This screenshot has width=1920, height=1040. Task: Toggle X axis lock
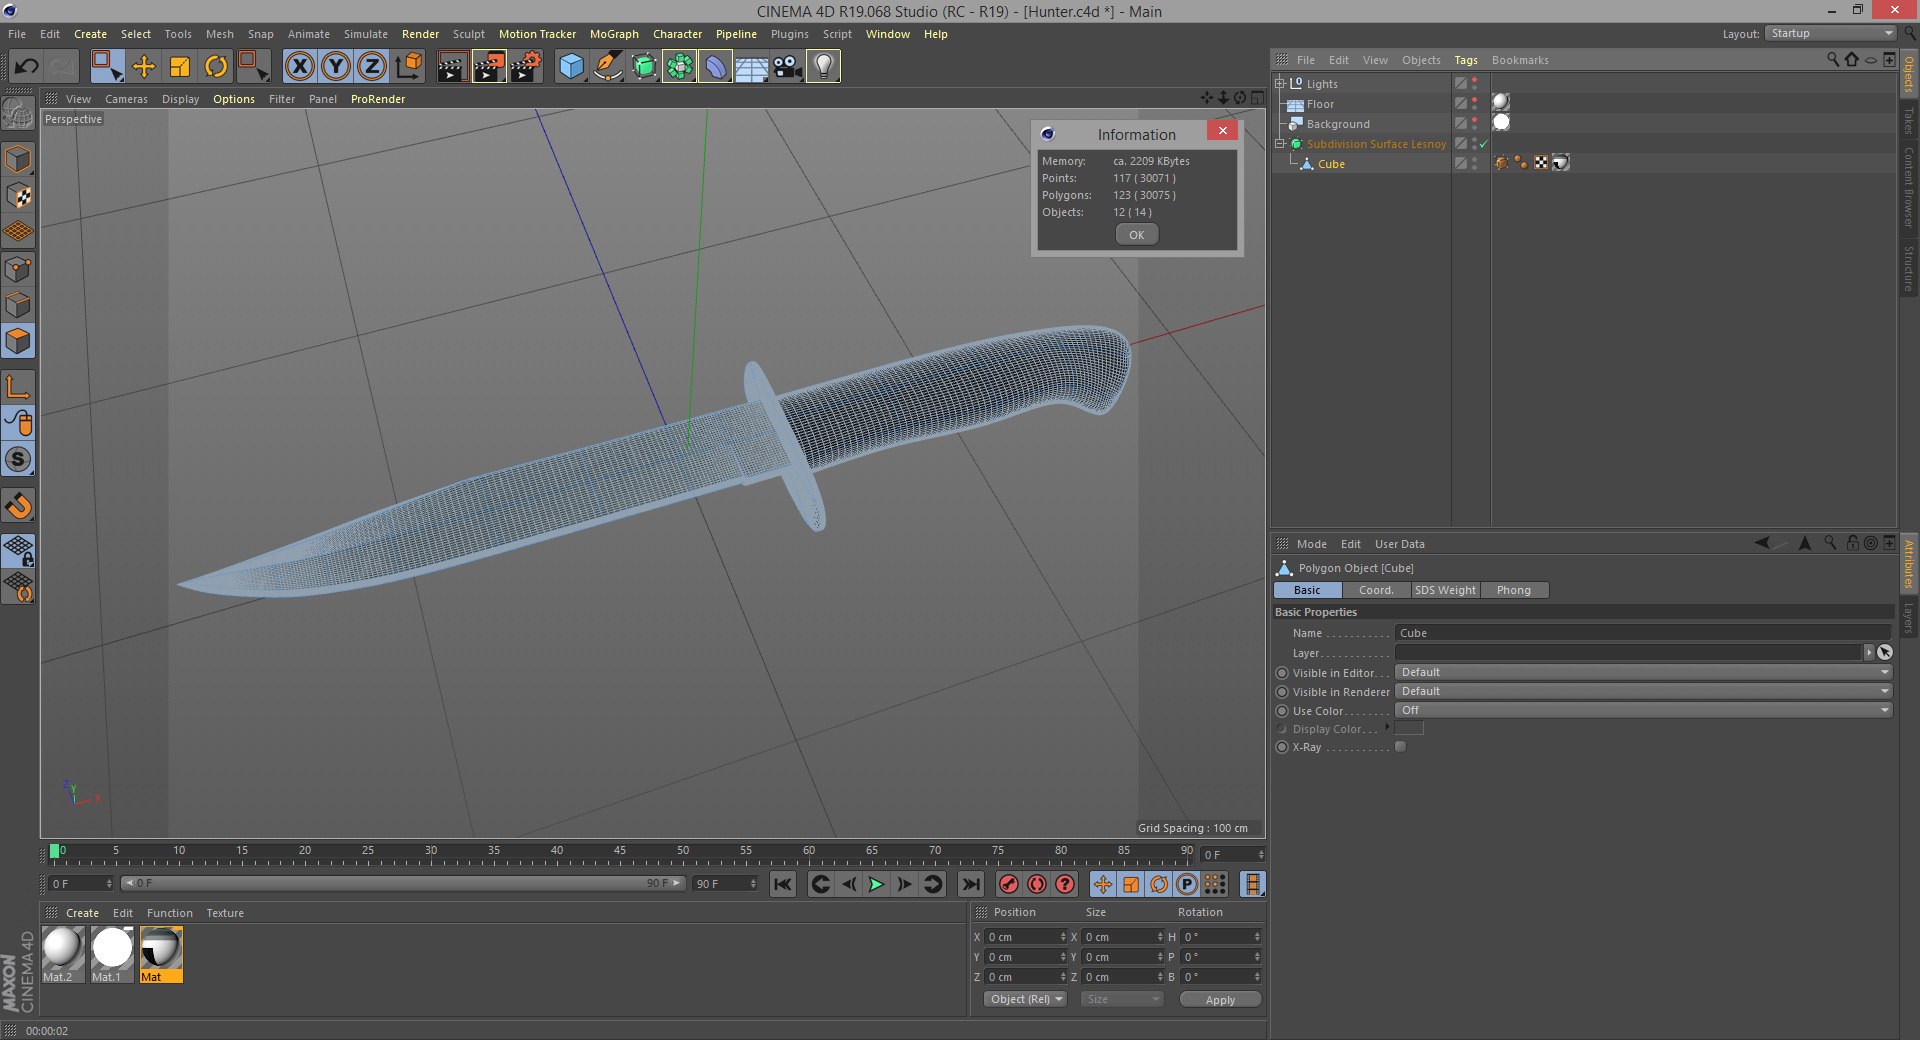click(x=299, y=67)
